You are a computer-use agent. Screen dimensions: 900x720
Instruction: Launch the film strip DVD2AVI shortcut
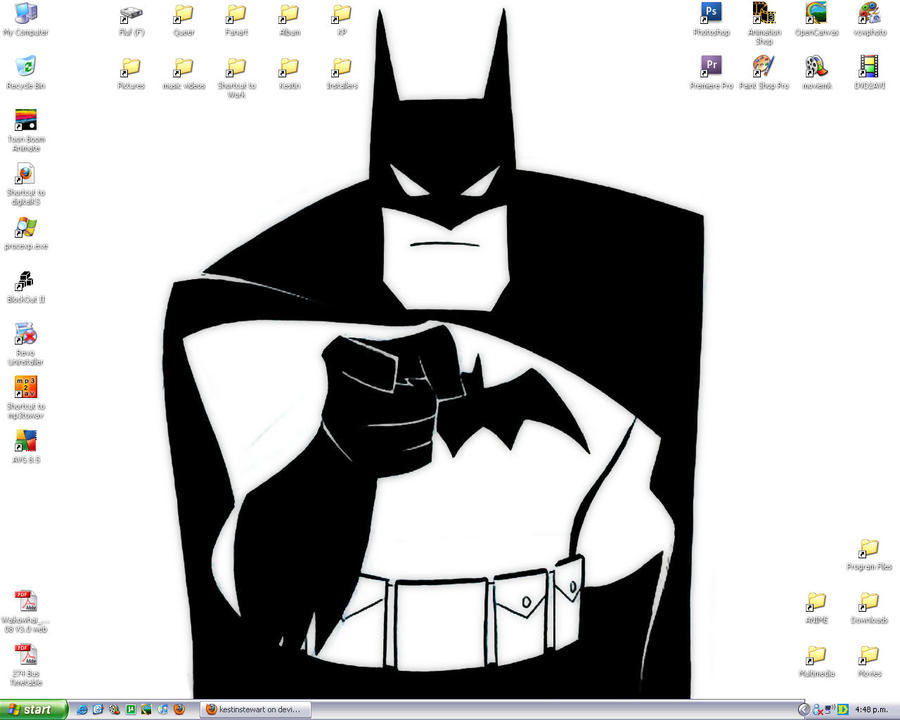click(870, 72)
